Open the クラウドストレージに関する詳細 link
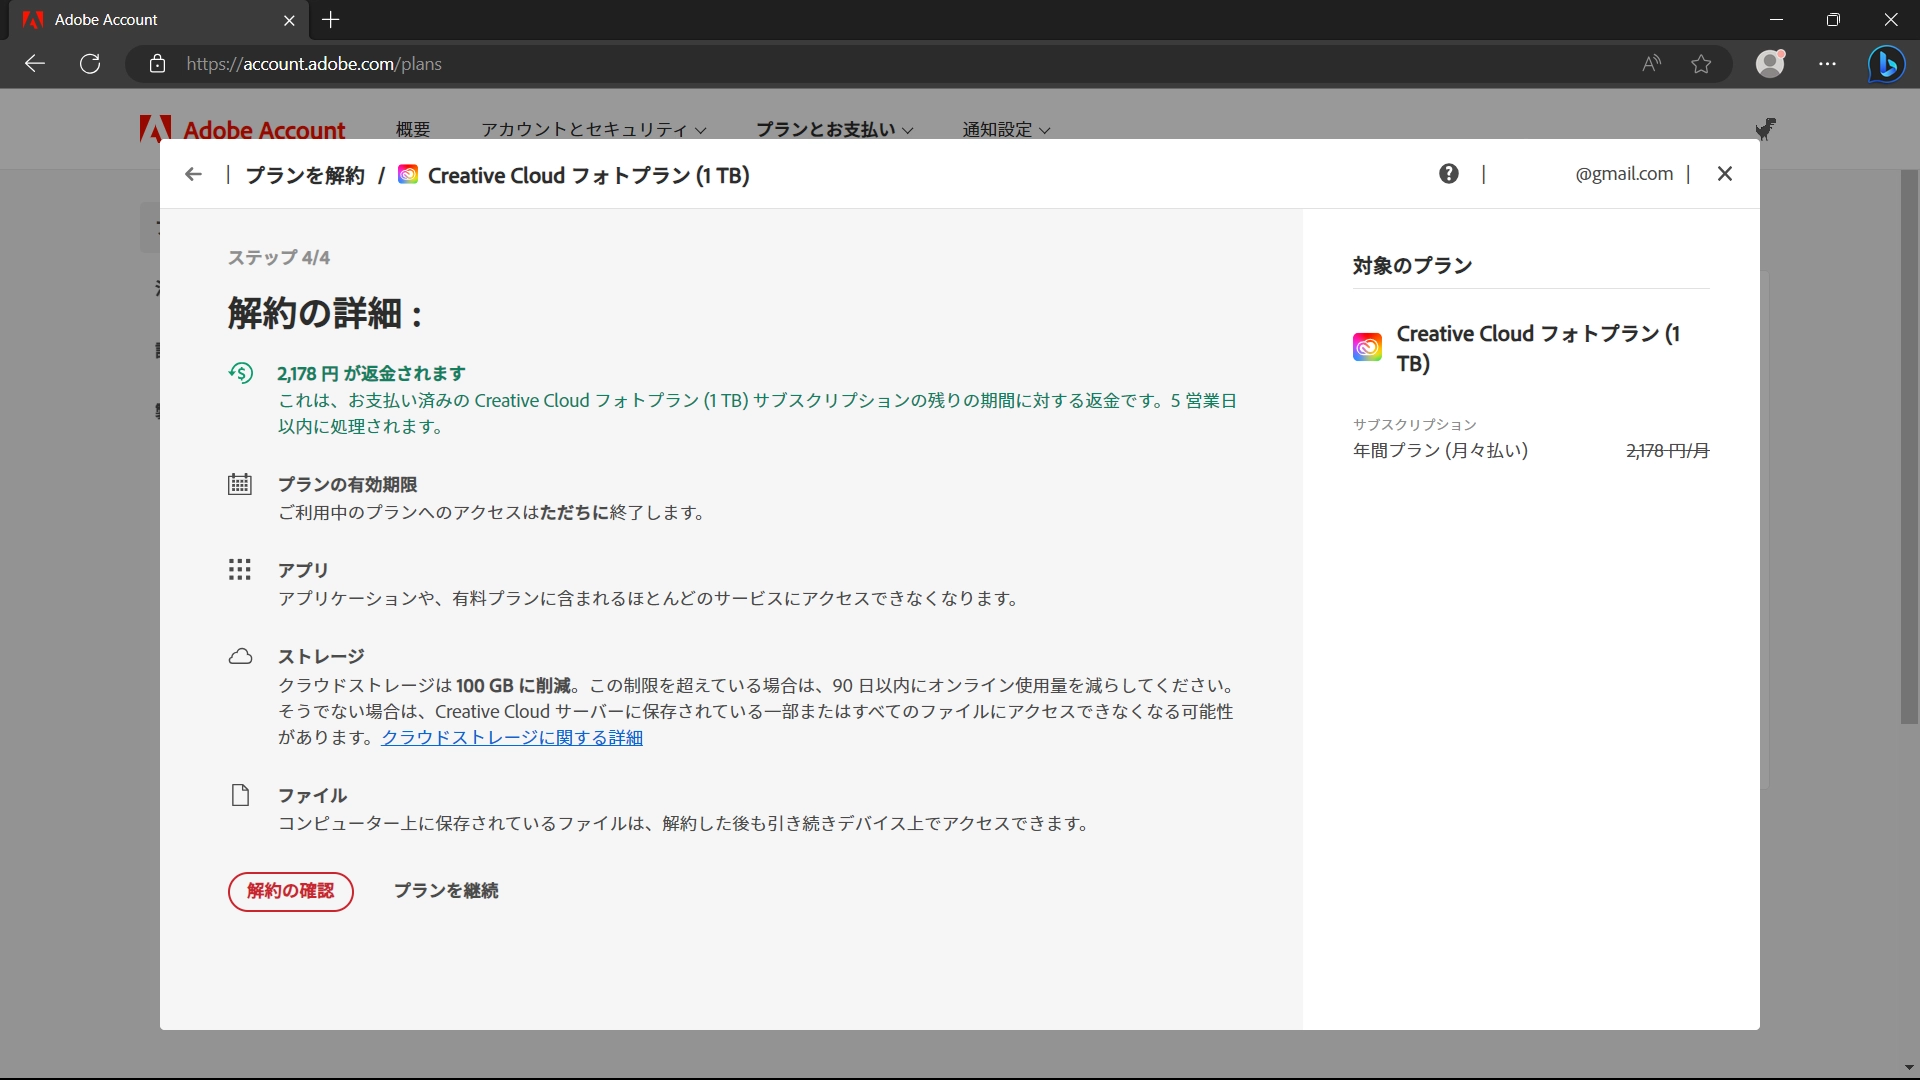 click(x=512, y=737)
